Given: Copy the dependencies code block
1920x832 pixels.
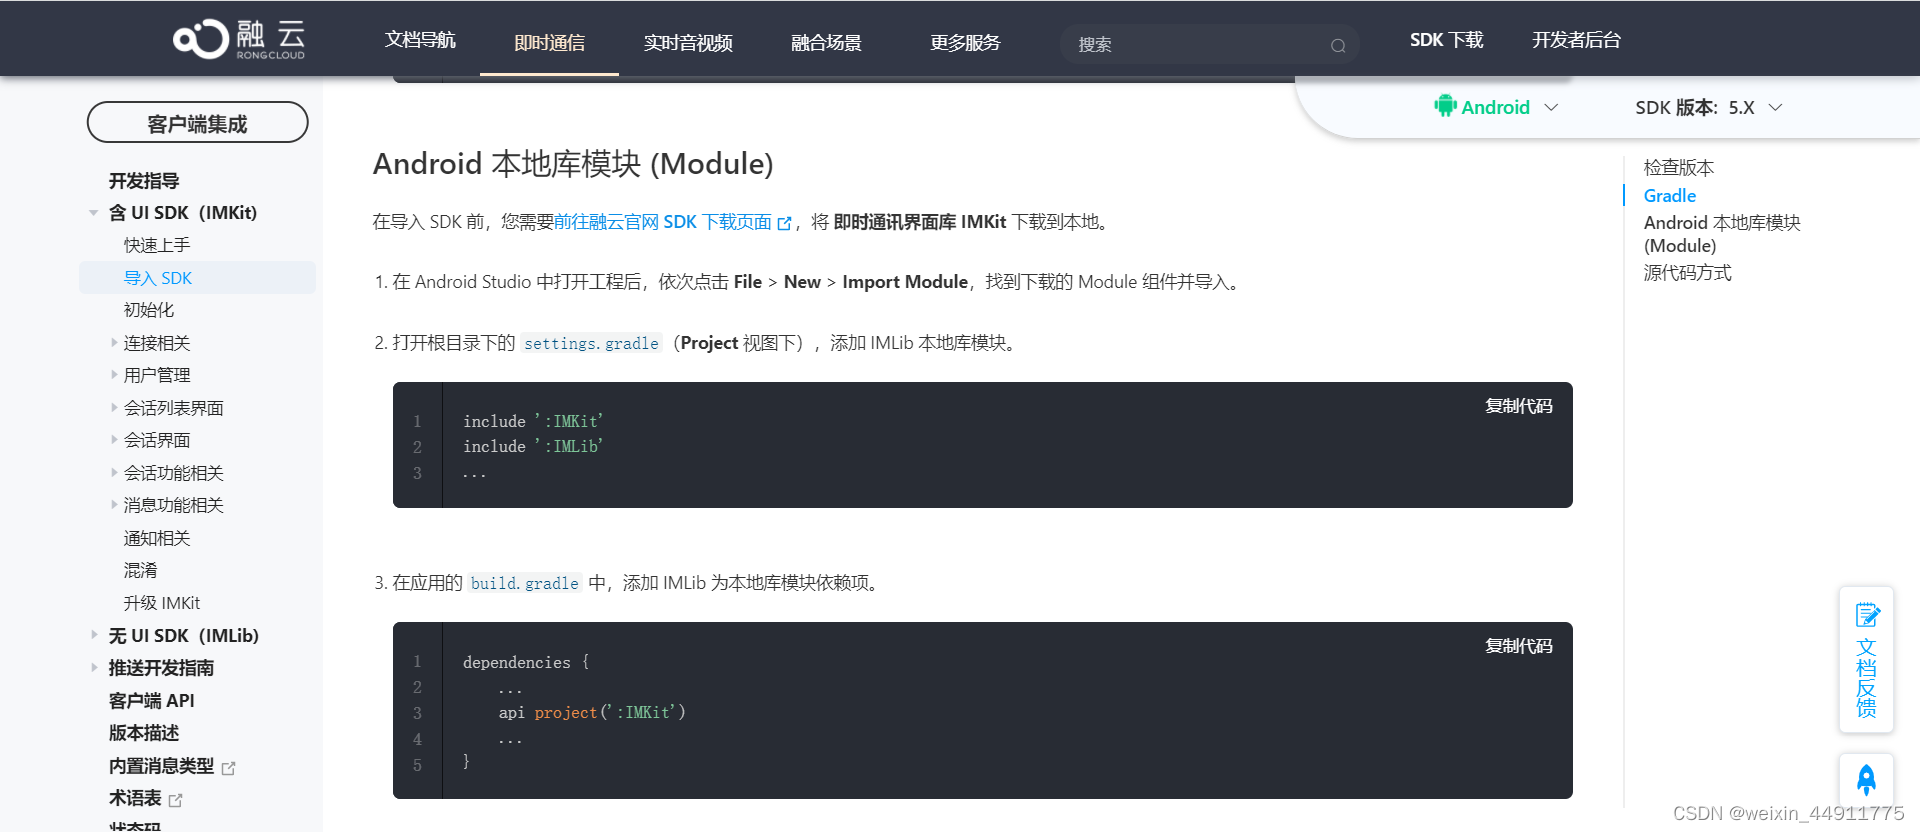Looking at the screenshot, I should [x=1518, y=646].
